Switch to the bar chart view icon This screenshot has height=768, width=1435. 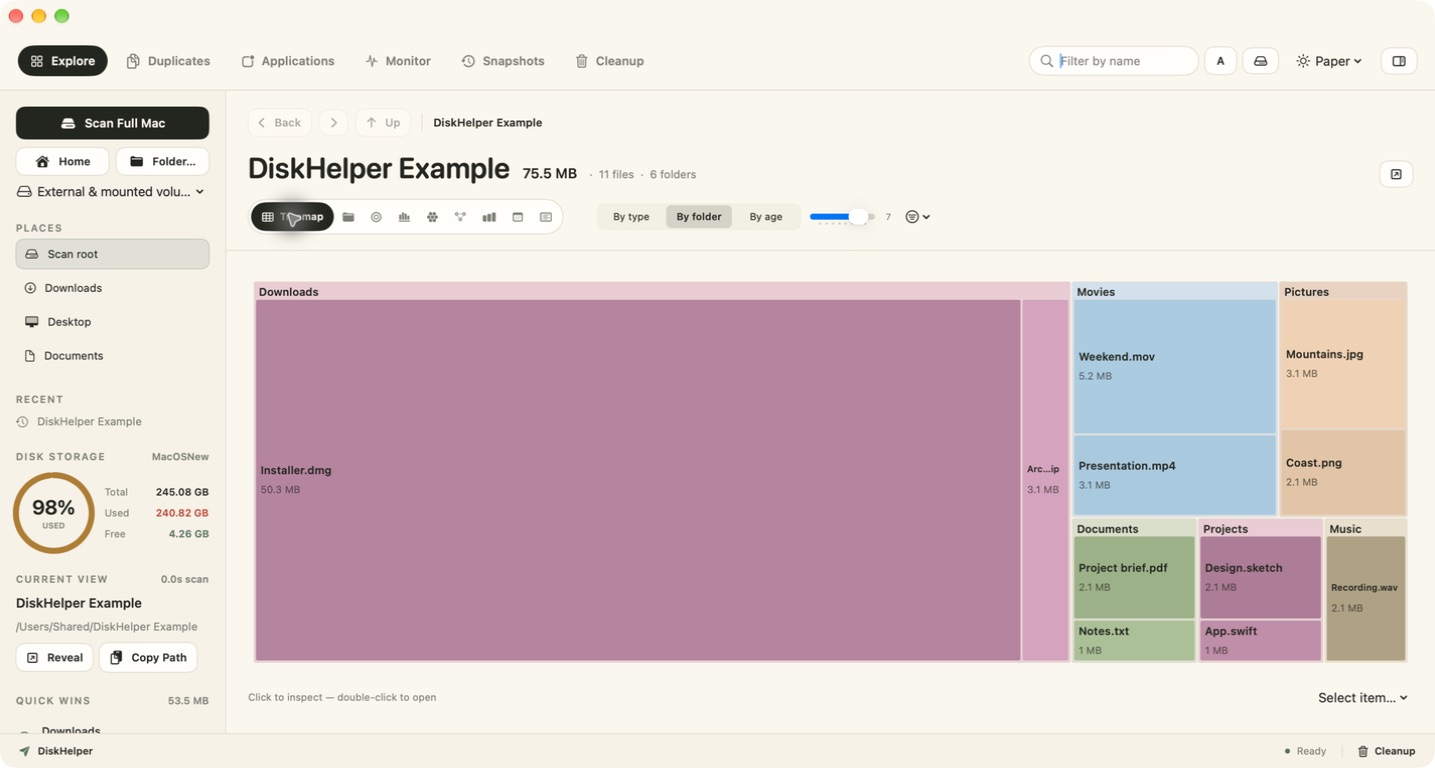point(489,217)
